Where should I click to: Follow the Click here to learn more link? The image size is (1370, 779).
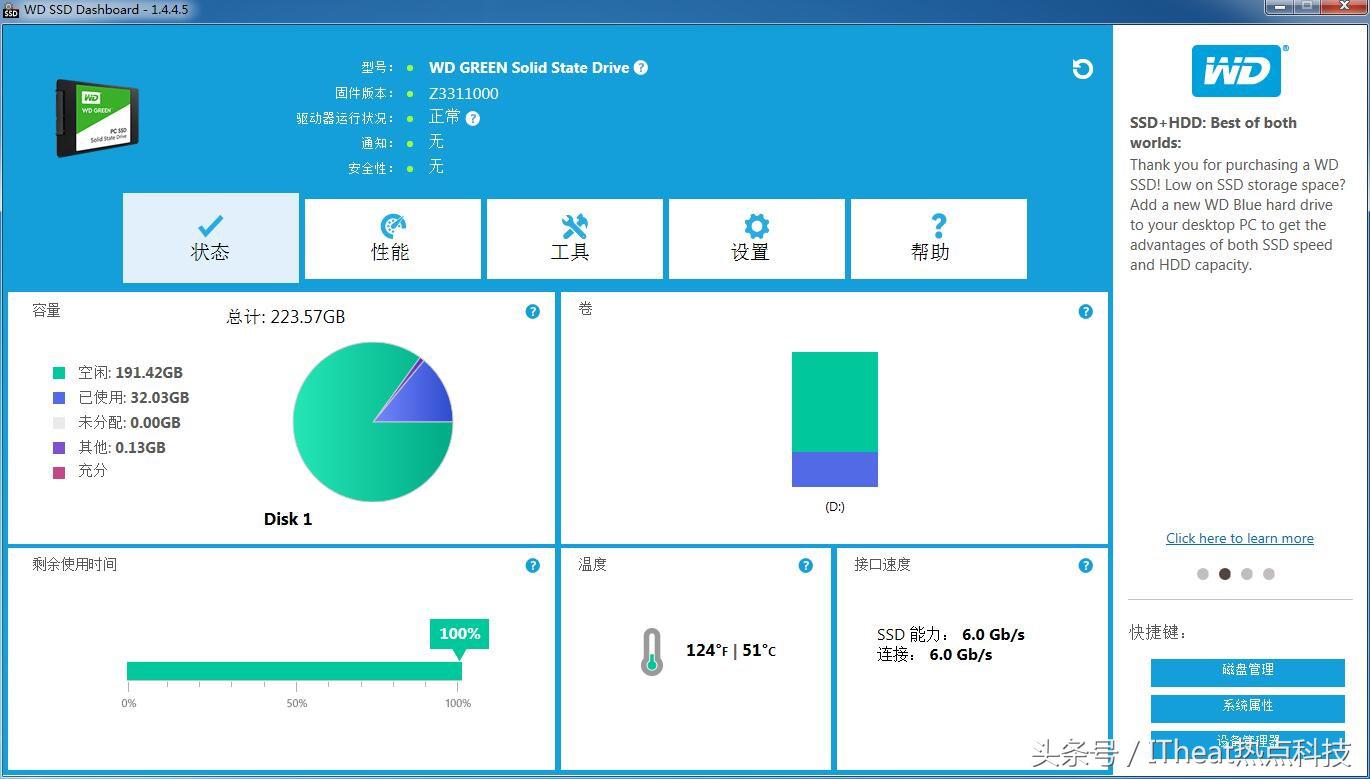coord(1240,538)
